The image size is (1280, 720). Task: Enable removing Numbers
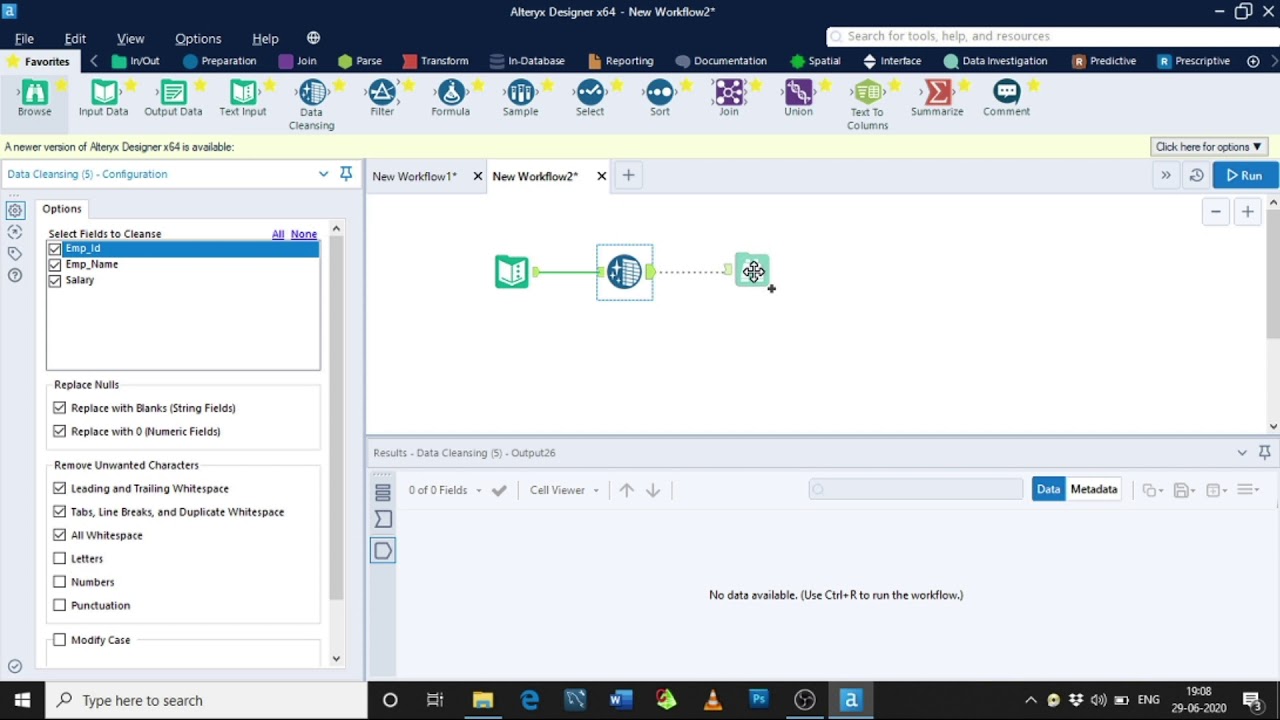pos(60,582)
